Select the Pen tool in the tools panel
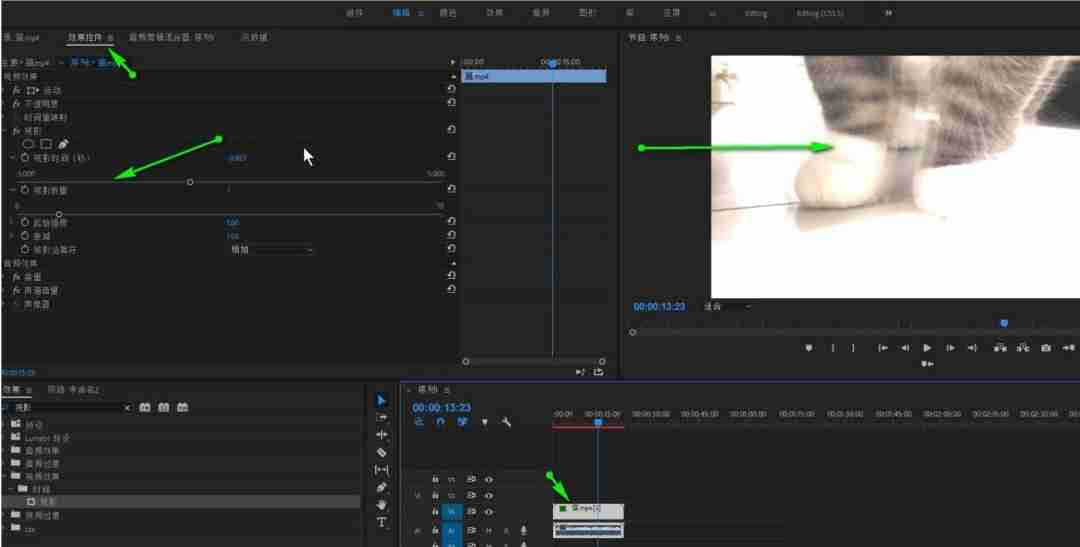 pos(382,487)
